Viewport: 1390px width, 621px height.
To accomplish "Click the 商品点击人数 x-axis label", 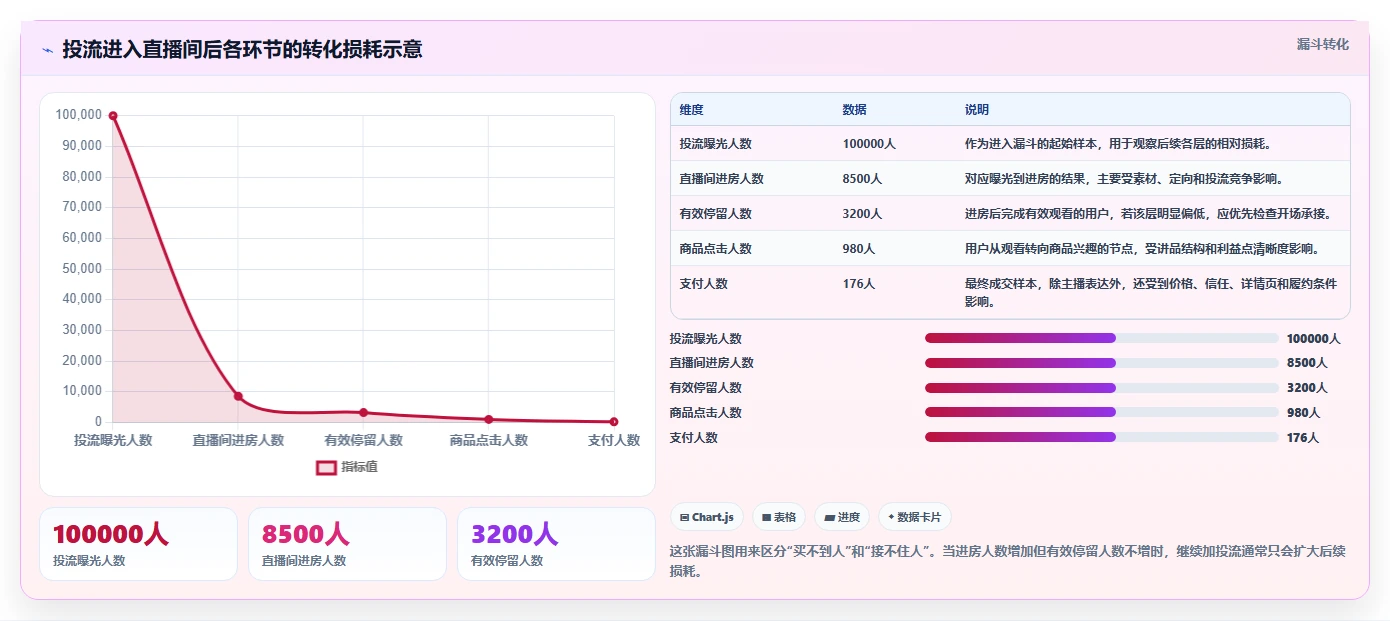I will [489, 440].
